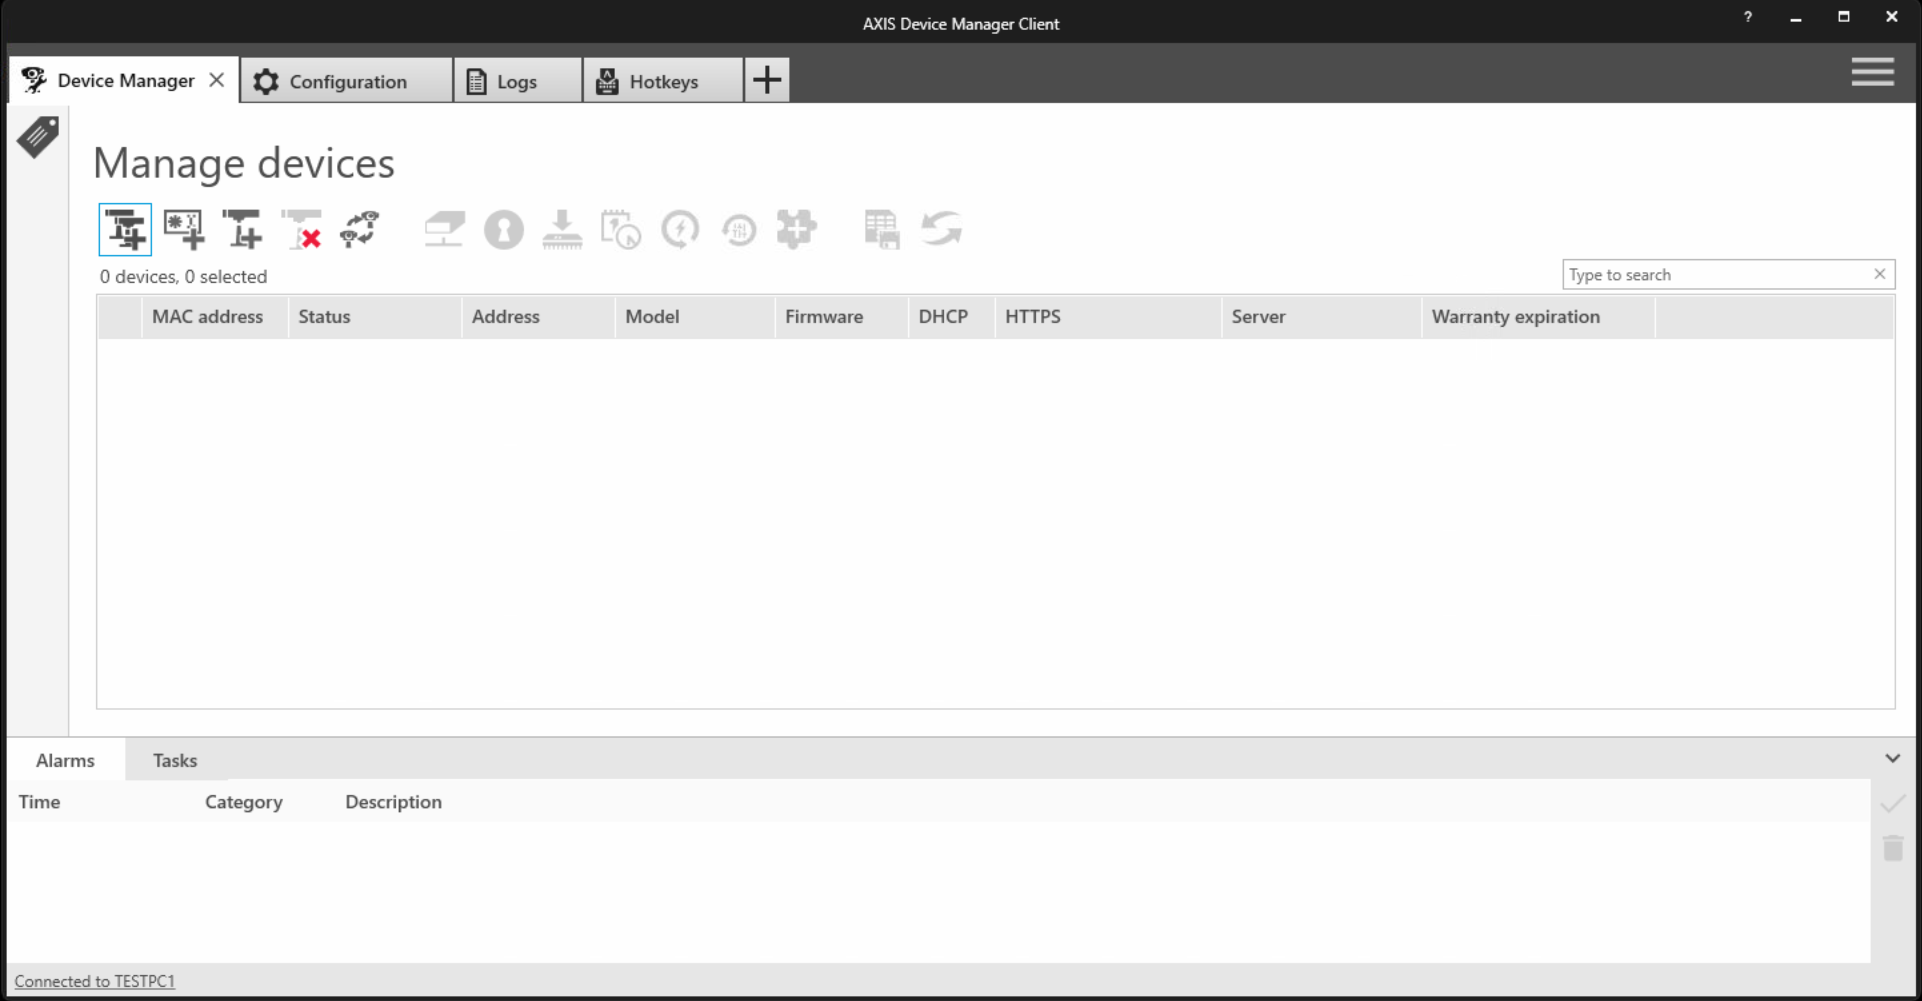
Task: Click the Install application puzzle icon
Action: (797, 229)
